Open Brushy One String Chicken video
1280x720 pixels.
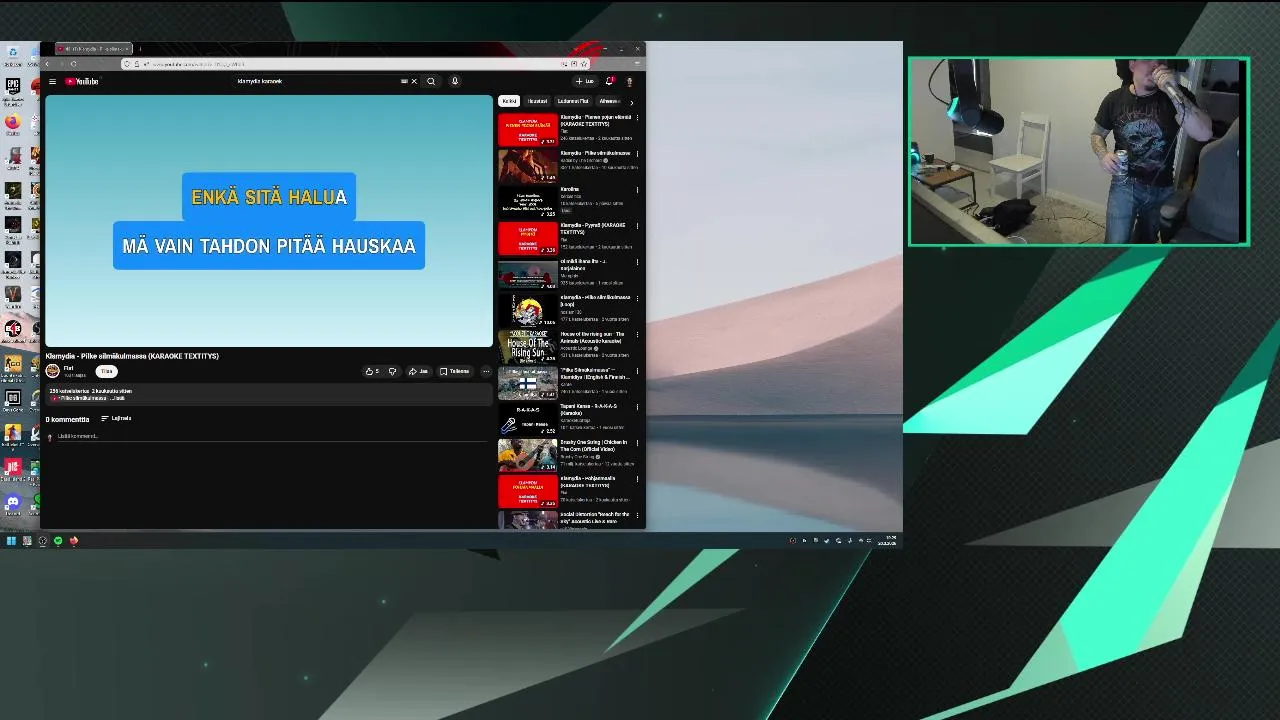click(x=527, y=454)
